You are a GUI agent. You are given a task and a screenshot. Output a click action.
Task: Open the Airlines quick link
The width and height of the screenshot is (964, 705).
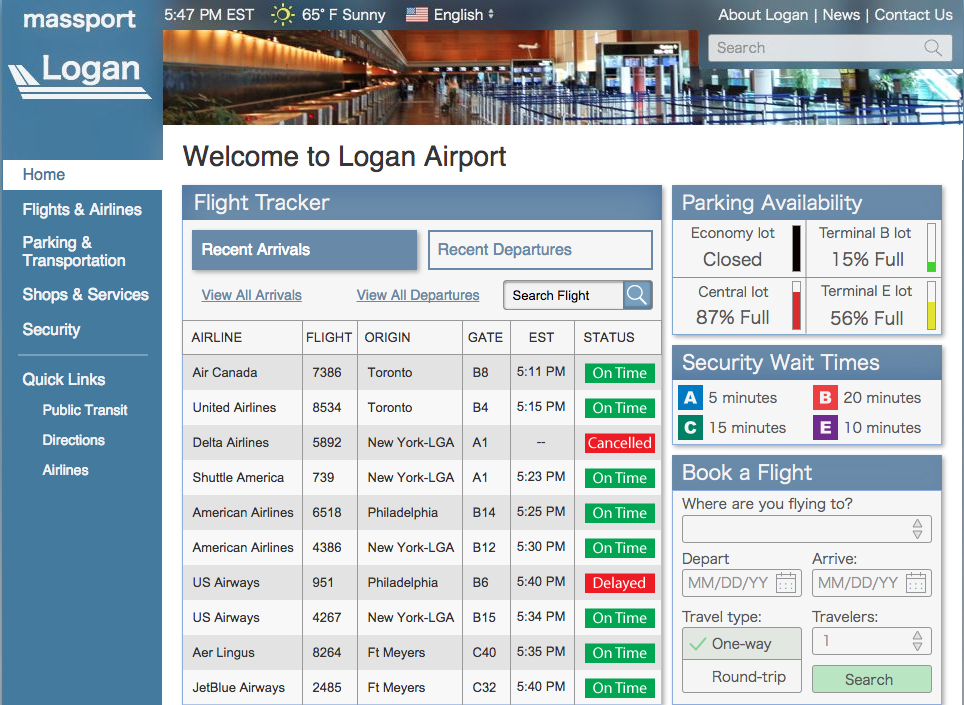click(65, 470)
